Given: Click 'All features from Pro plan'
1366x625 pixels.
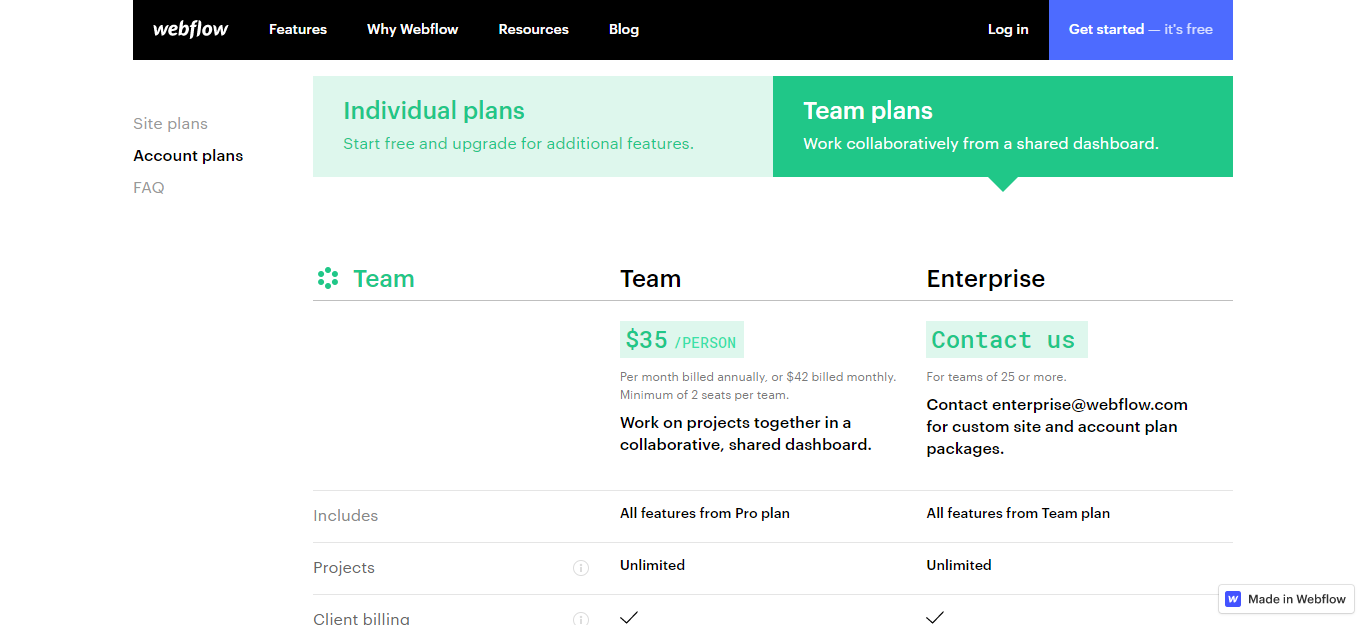Looking at the screenshot, I should click(x=705, y=513).
